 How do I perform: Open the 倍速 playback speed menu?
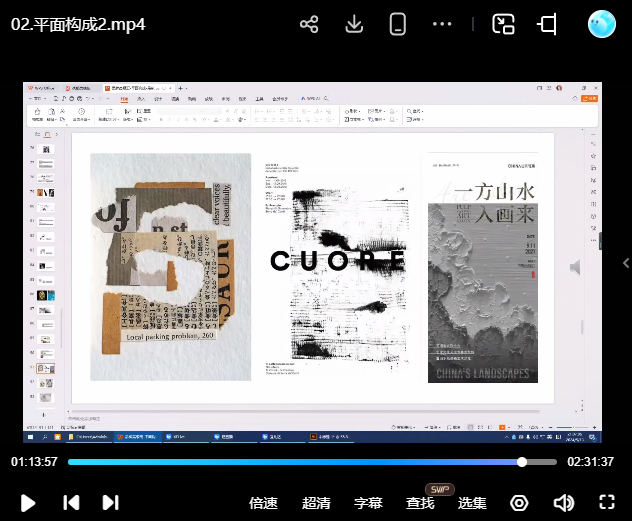coord(263,503)
